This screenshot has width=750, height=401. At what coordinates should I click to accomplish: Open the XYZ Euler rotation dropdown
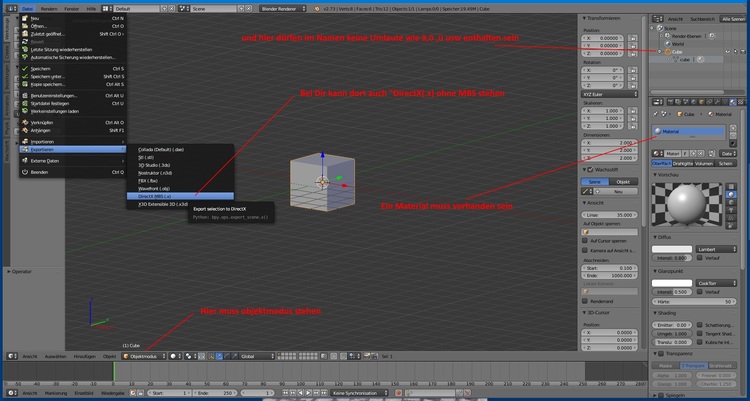(x=610, y=94)
